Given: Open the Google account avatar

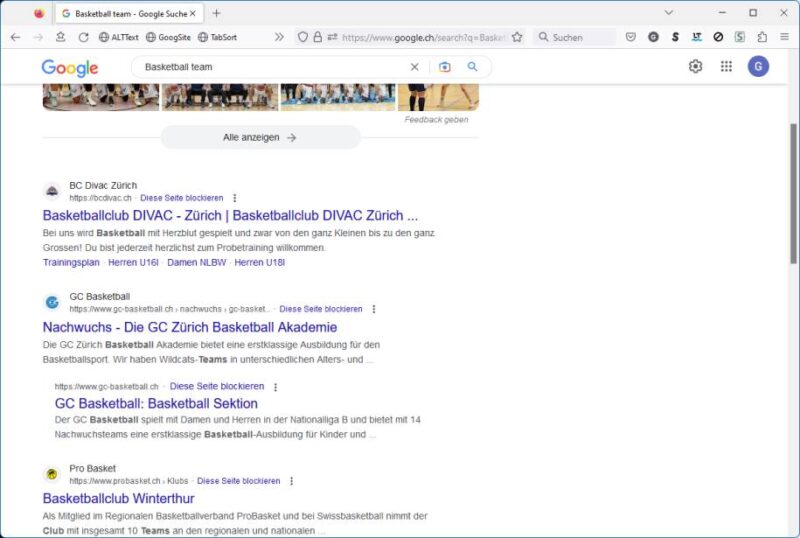Looking at the screenshot, I should tap(759, 67).
